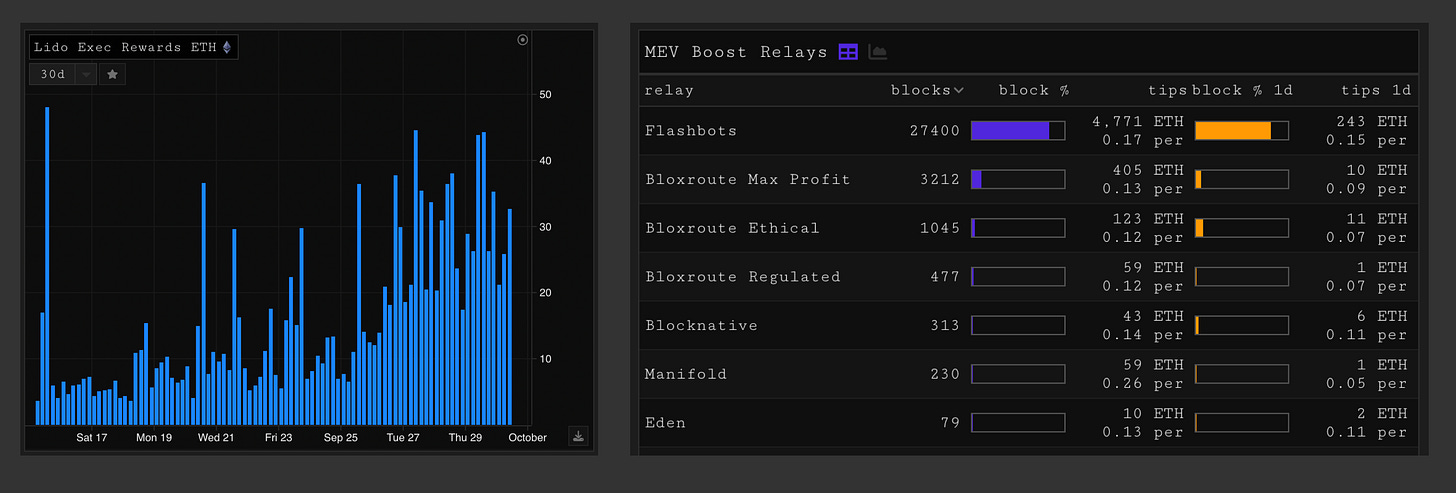The width and height of the screenshot is (1456, 493).
Task: Click the Sat 17 date label
Action: point(91,438)
